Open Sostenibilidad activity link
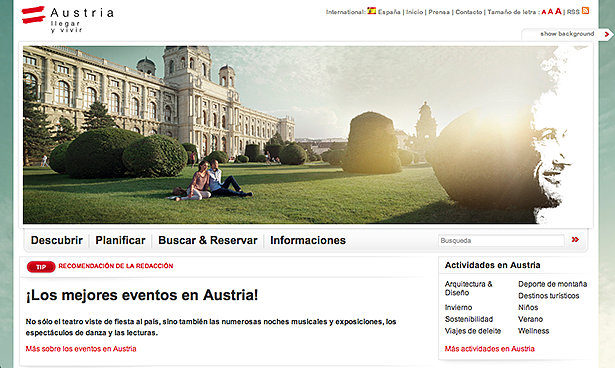This screenshot has height=368, width=615. 469,319
